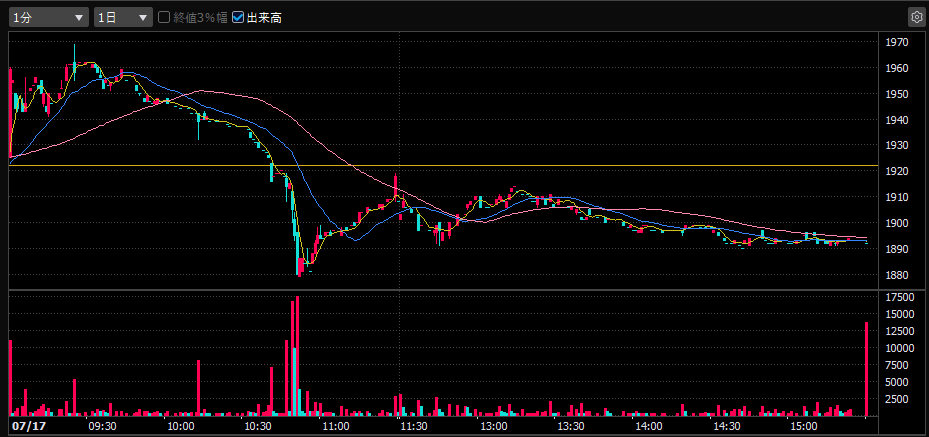Click the 11:00 time axis label

tap(335, 426)
